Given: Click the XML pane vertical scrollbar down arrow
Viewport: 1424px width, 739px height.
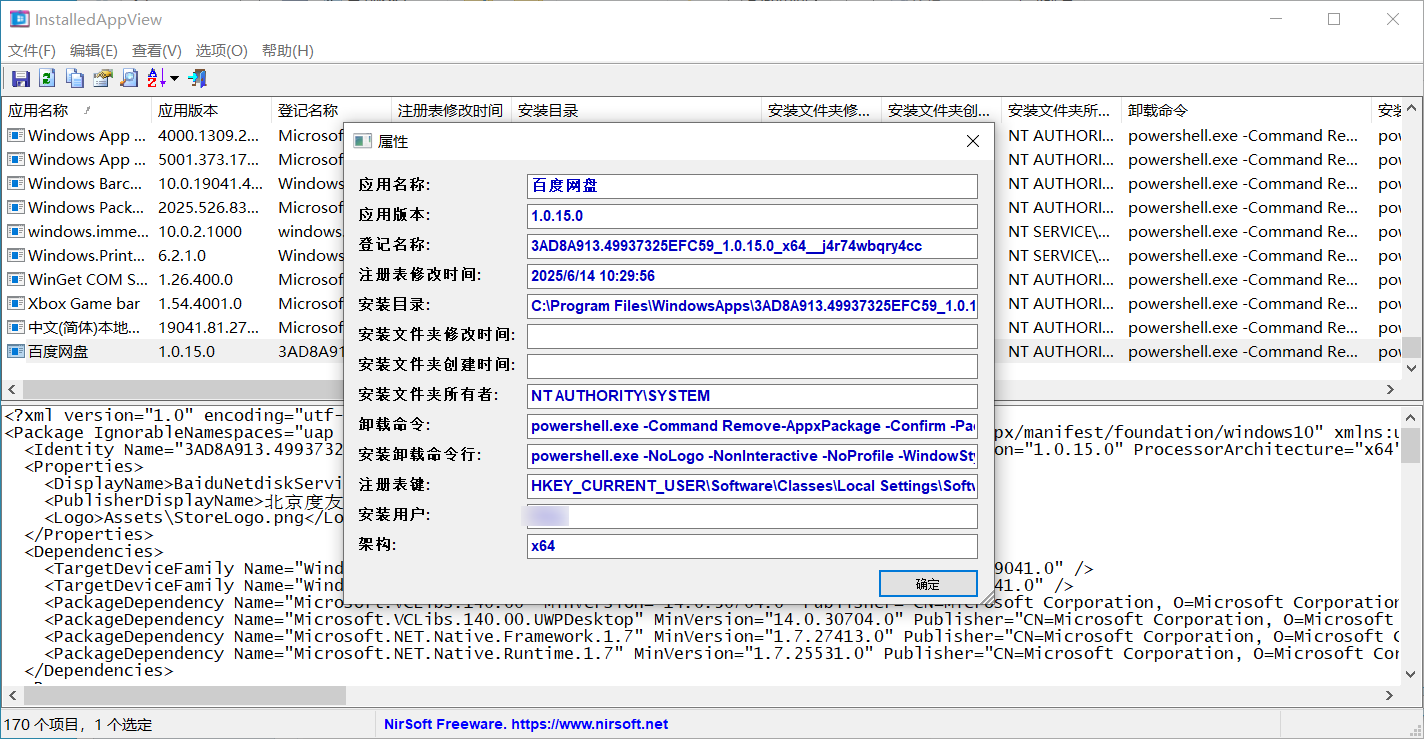Looking at the screenshot, I should 1411,677.
